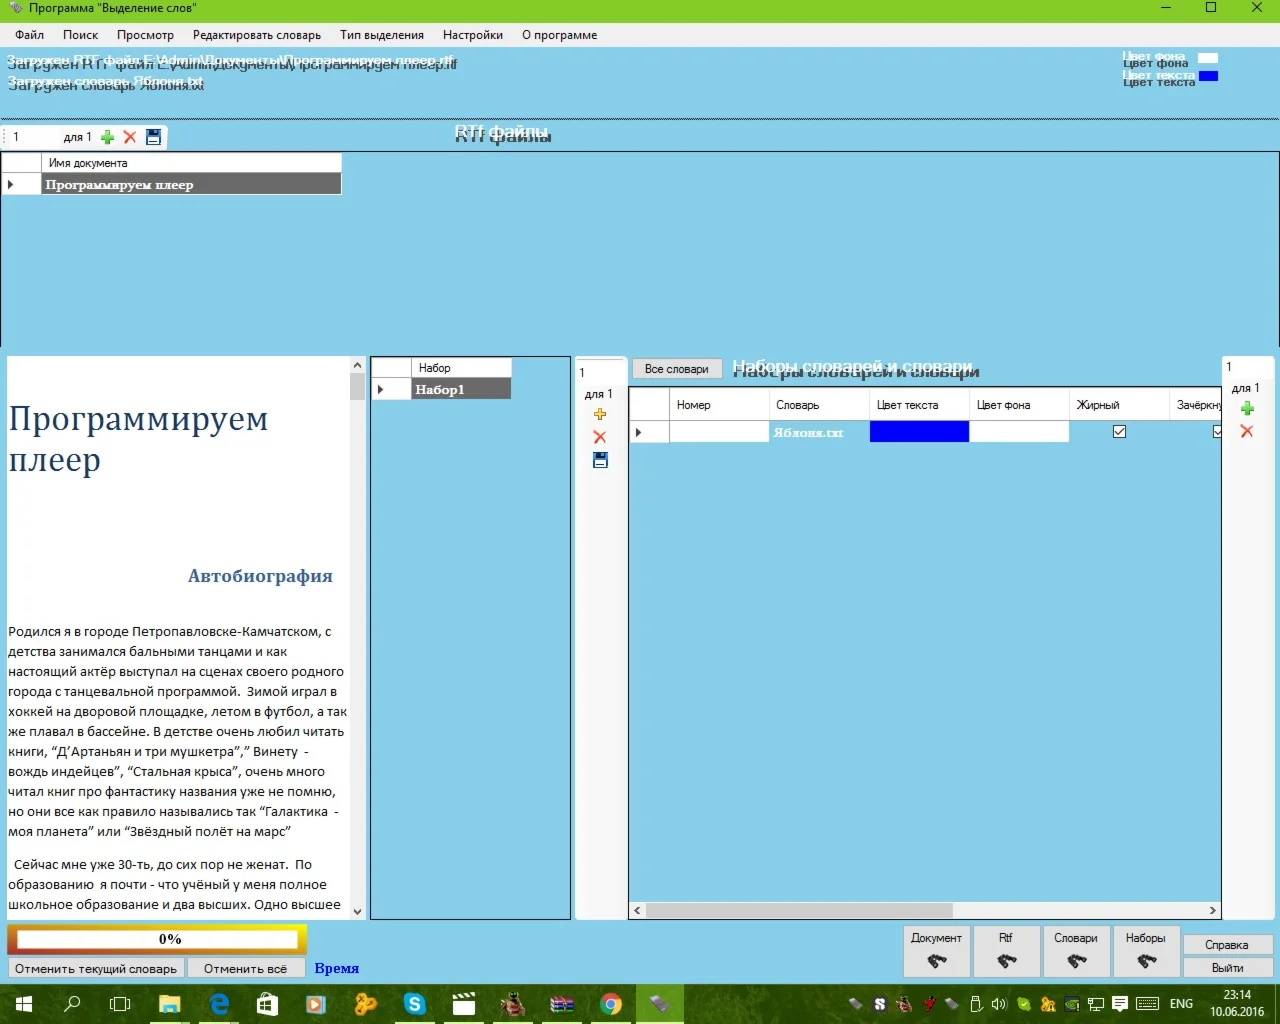Click blue Цвет текста cell for Яблоня.txt
Viewport: 1280px width, 1024px height.
click(x=919, y=432)
